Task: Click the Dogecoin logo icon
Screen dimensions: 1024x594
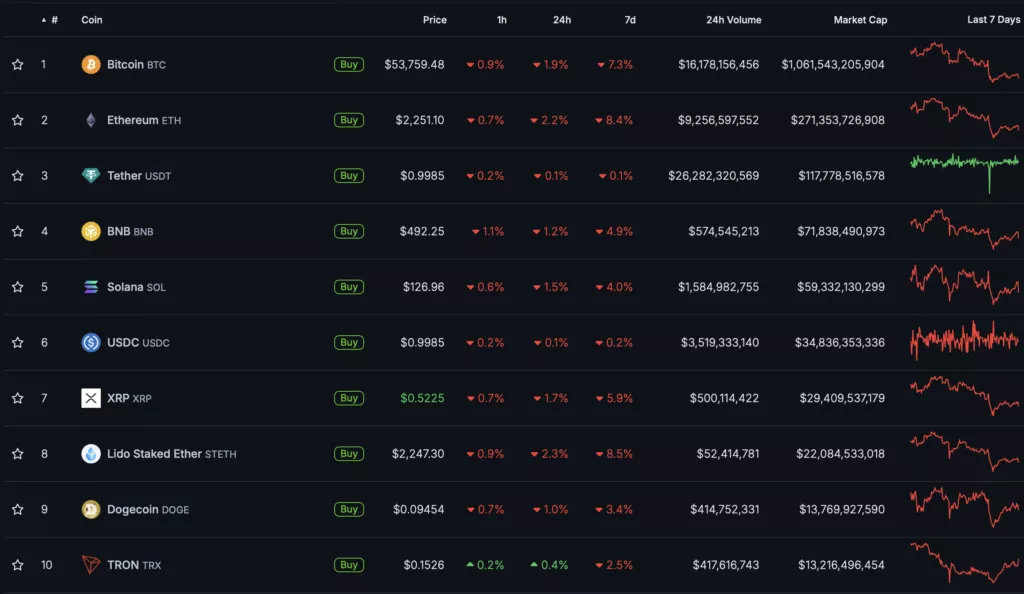Action: pos(91,509)
